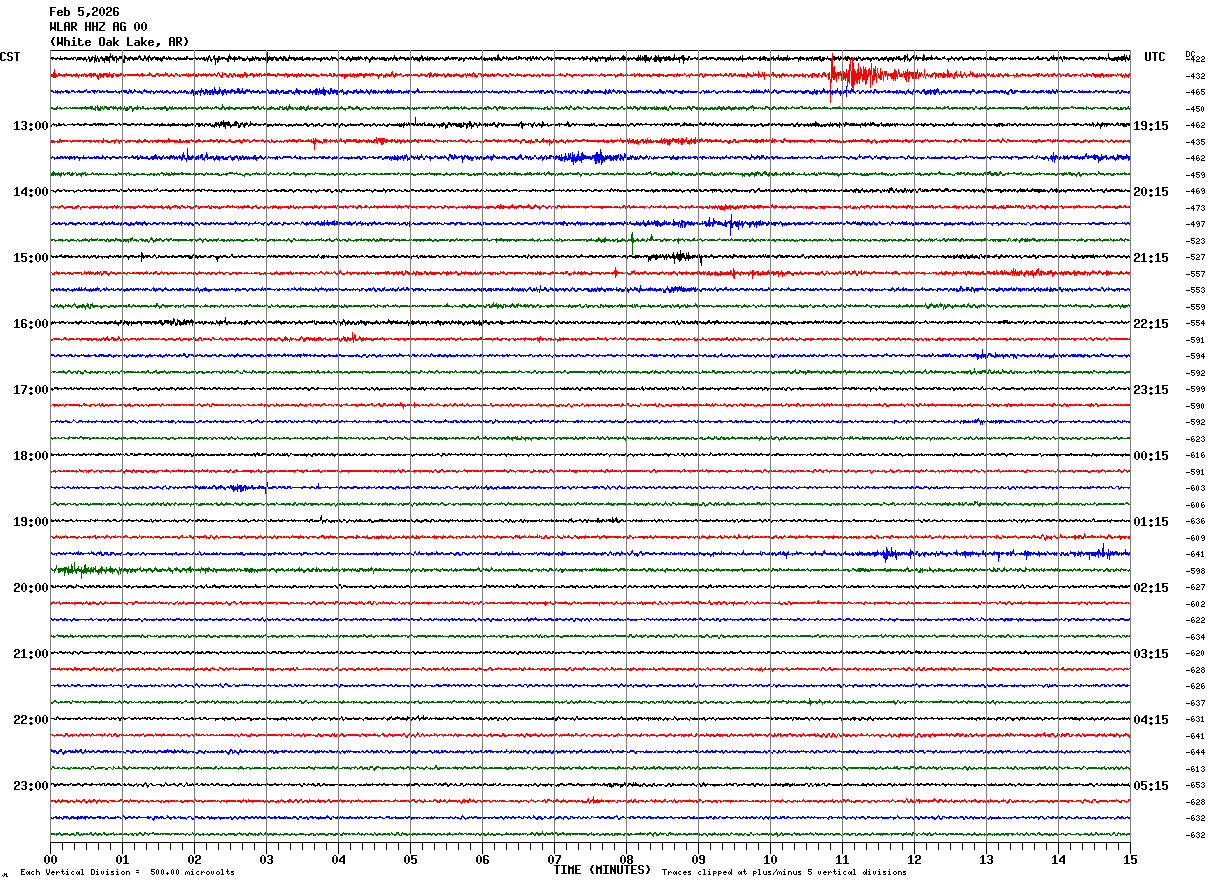Click the '08' tick label on minutes axis
Image resolution: width=1210 pixels, height=886 pixels.
click(x=626, y=859)
